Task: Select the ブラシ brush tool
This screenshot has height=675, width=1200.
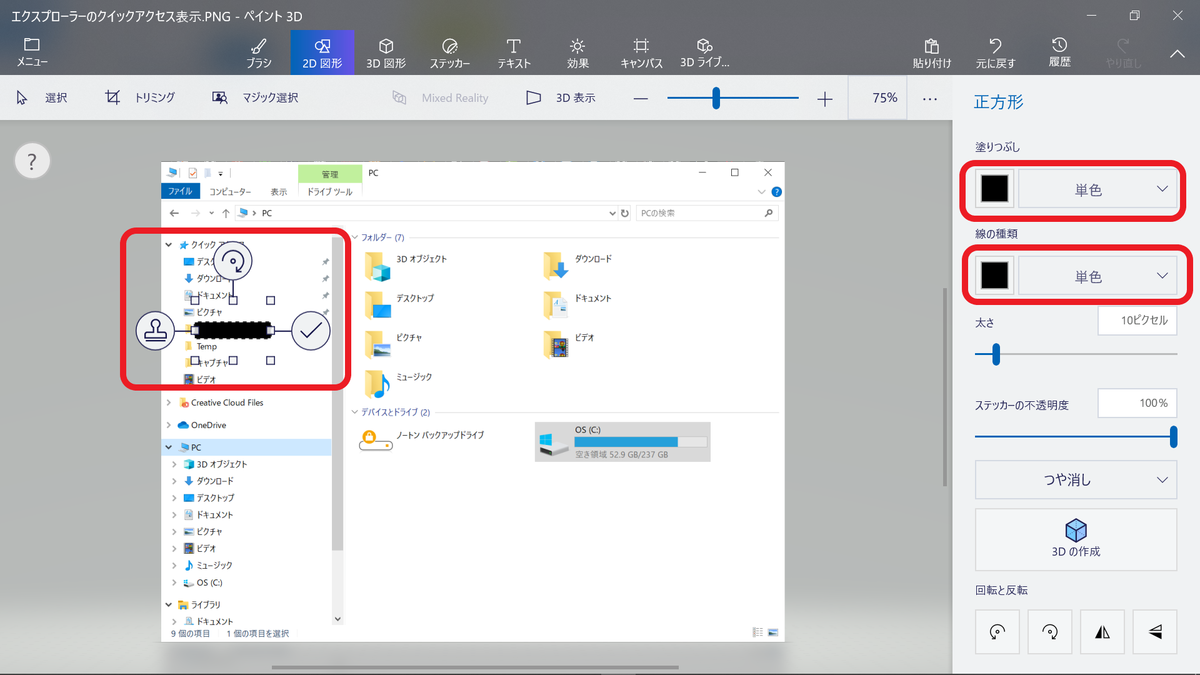Action: tap(258, 52)
